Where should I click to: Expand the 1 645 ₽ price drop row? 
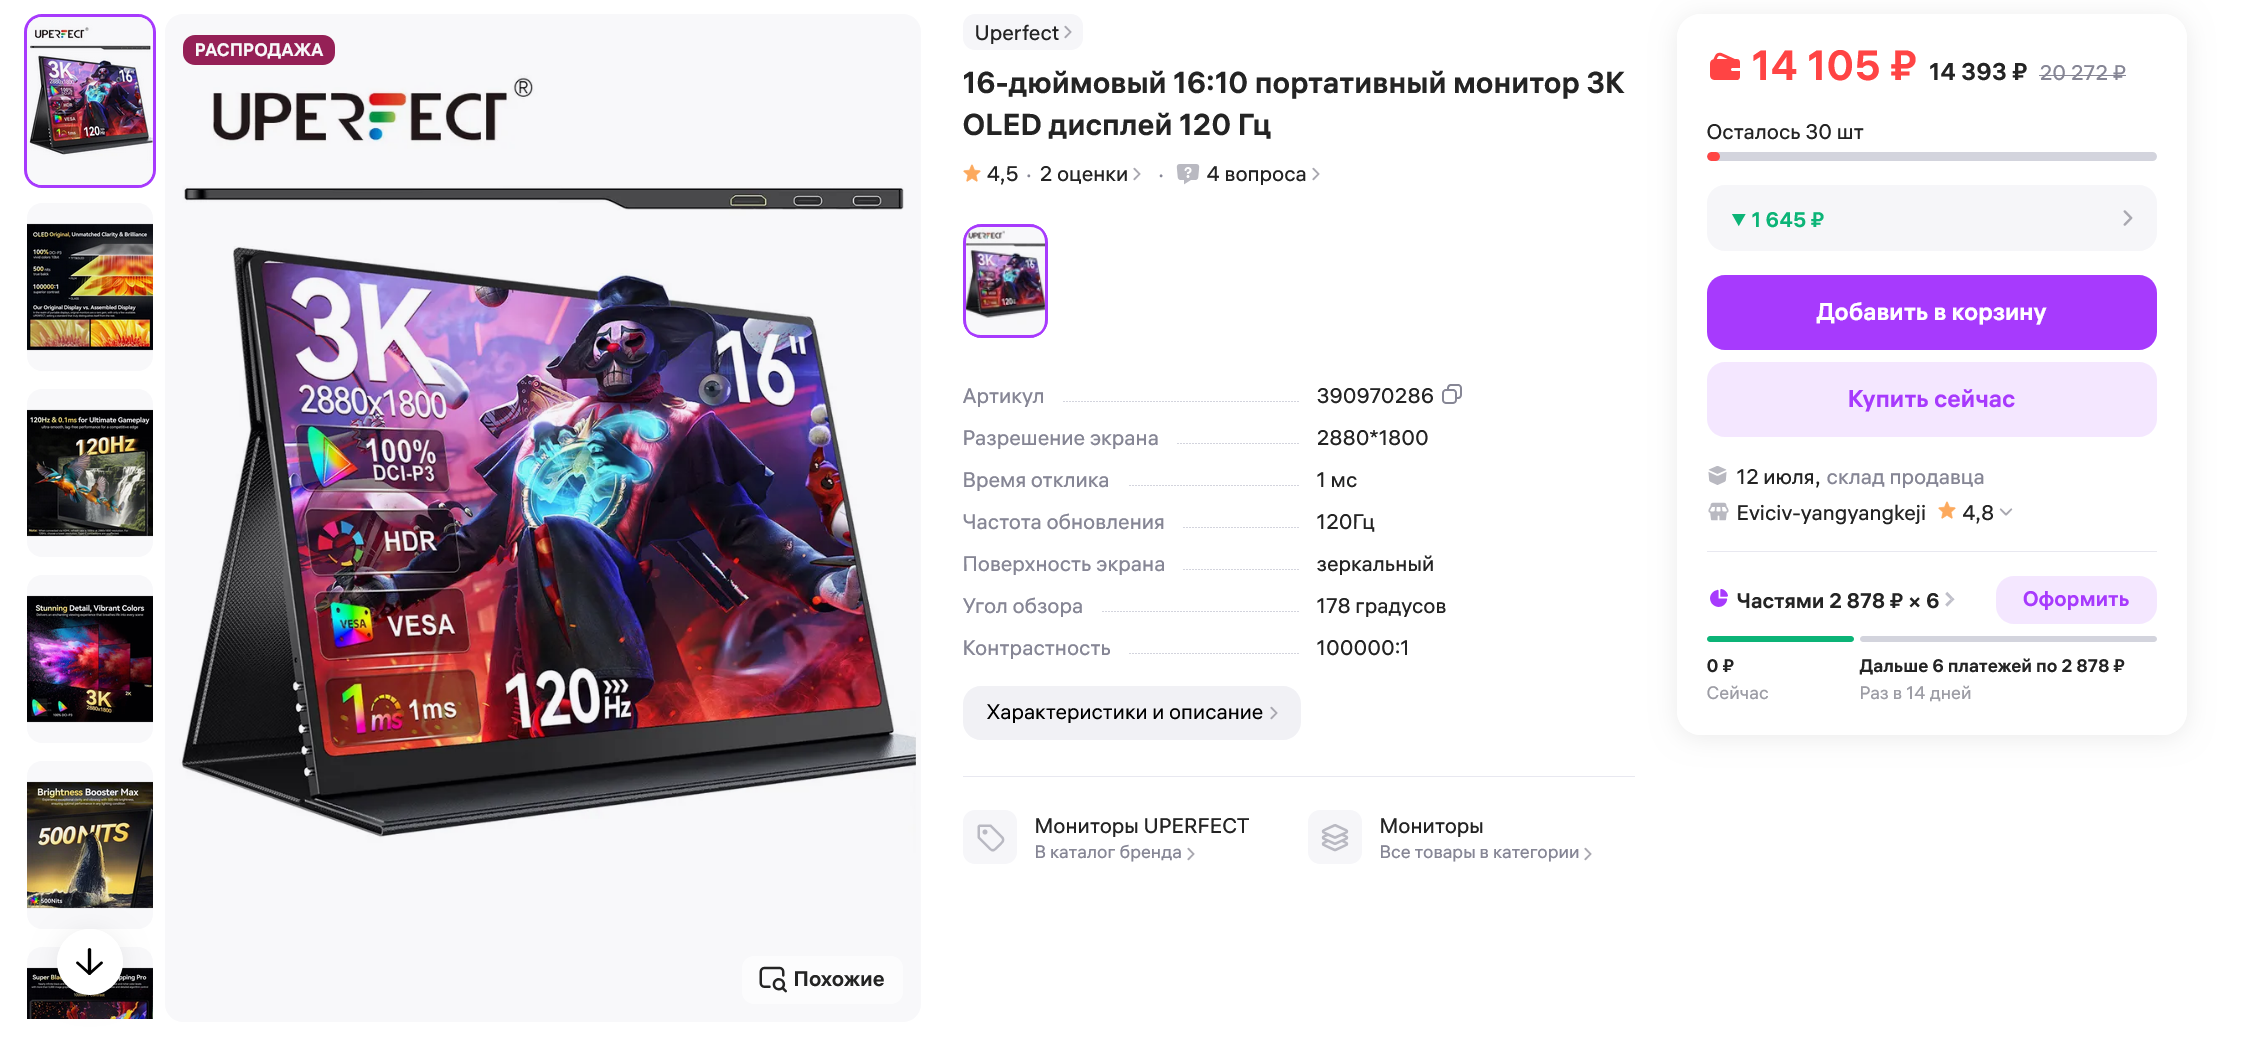(1931, 219)
